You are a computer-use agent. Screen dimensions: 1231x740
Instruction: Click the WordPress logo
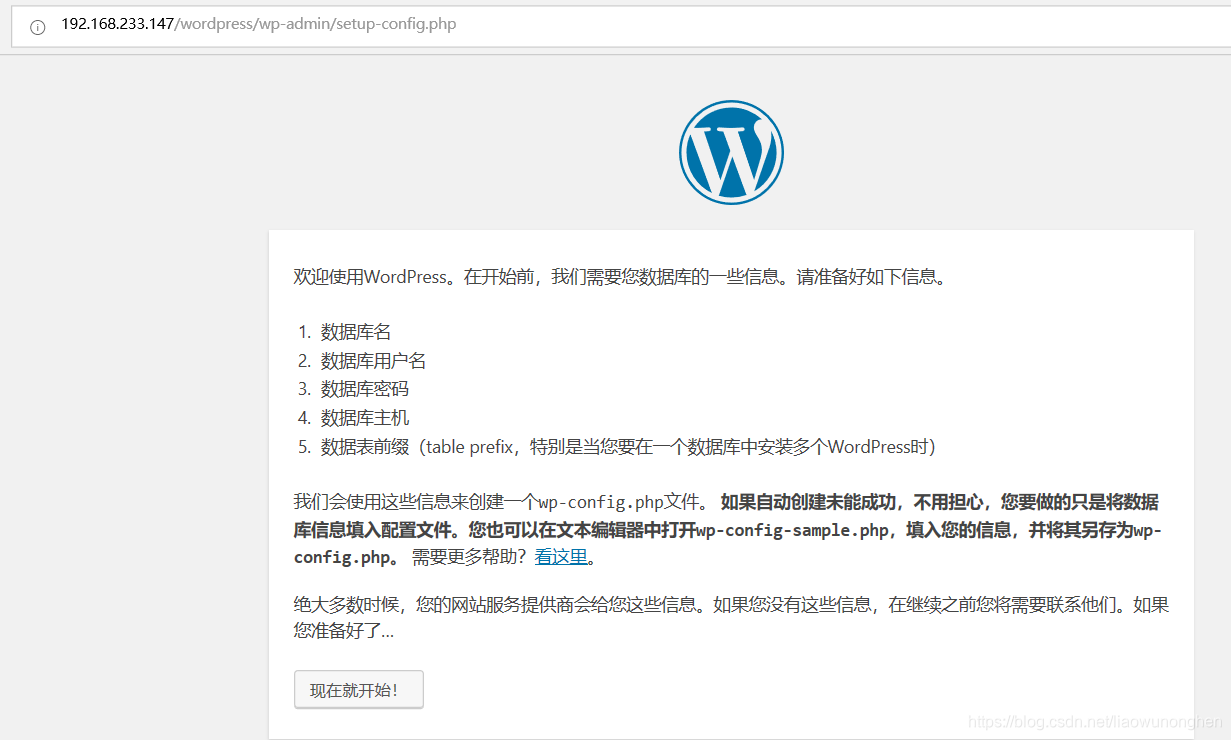(x=731, y=153)
